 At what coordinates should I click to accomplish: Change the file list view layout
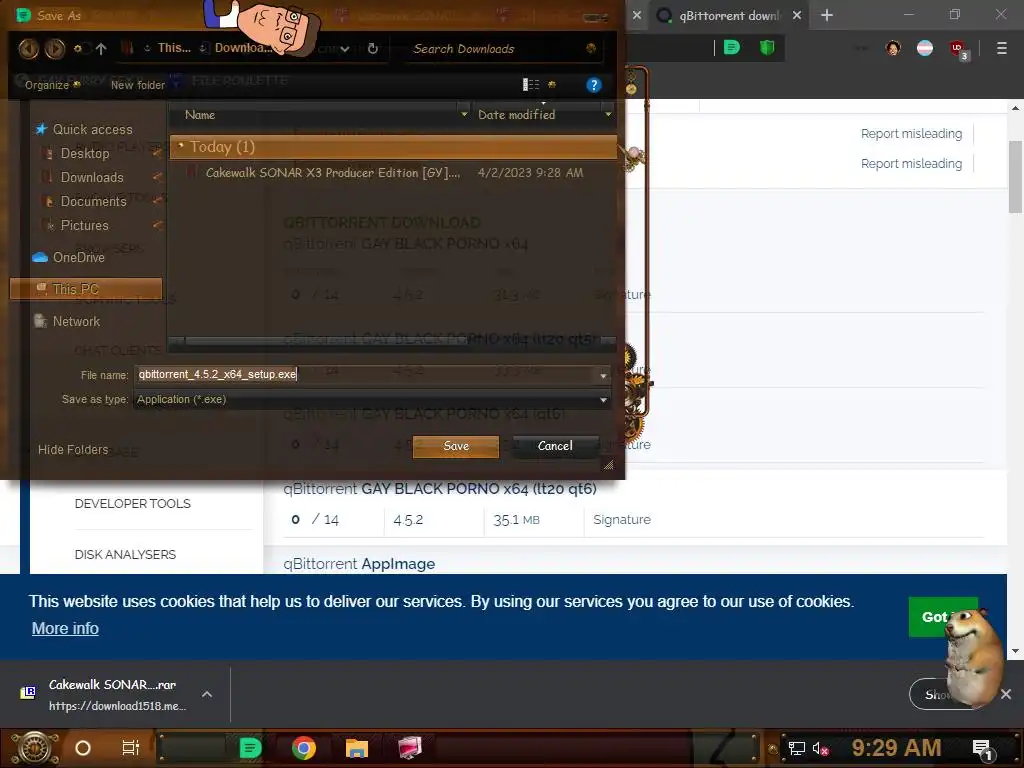pyautogui.click(x=531, y=84)
